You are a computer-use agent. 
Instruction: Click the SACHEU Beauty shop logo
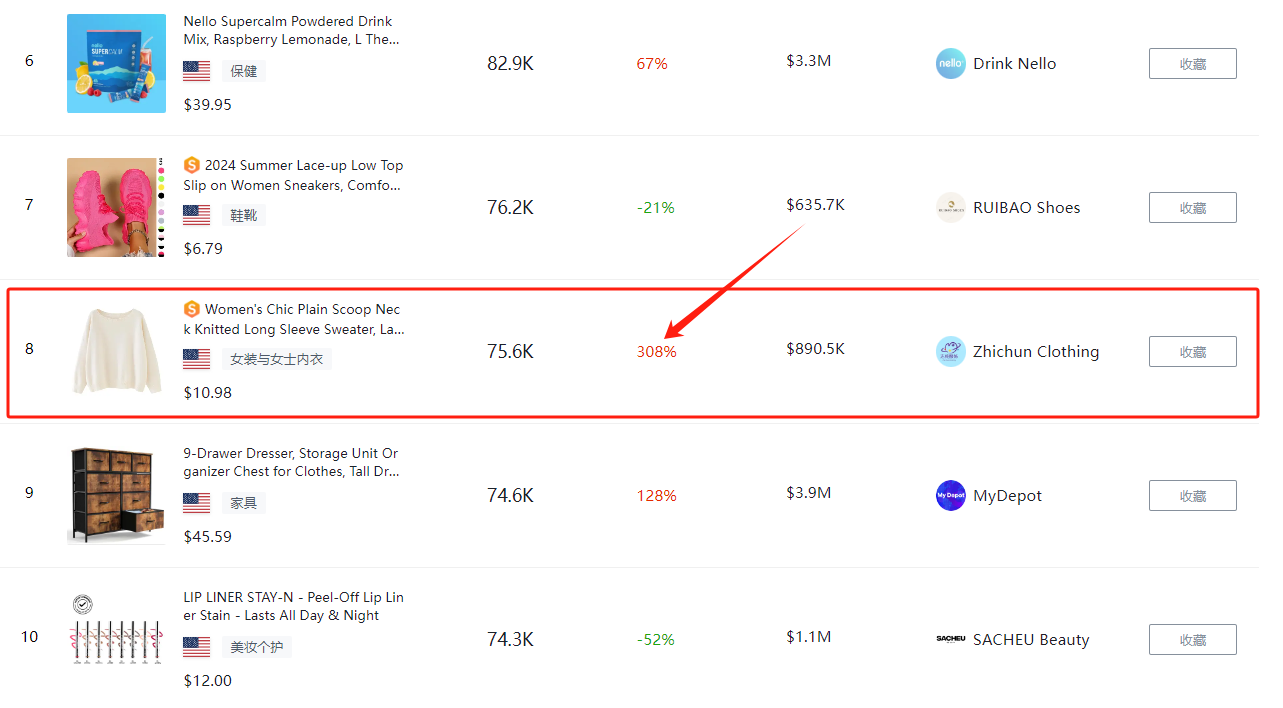click(x=950, y=640)
